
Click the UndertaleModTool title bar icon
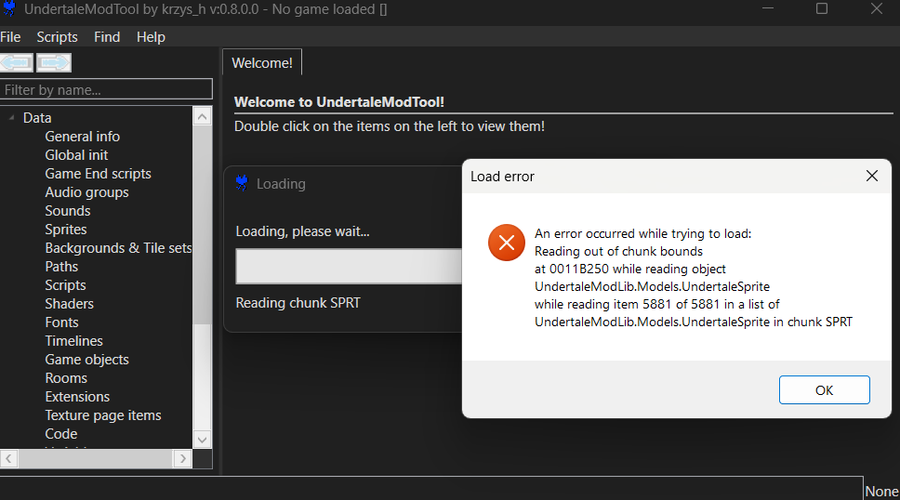click(x=9, y=9)
